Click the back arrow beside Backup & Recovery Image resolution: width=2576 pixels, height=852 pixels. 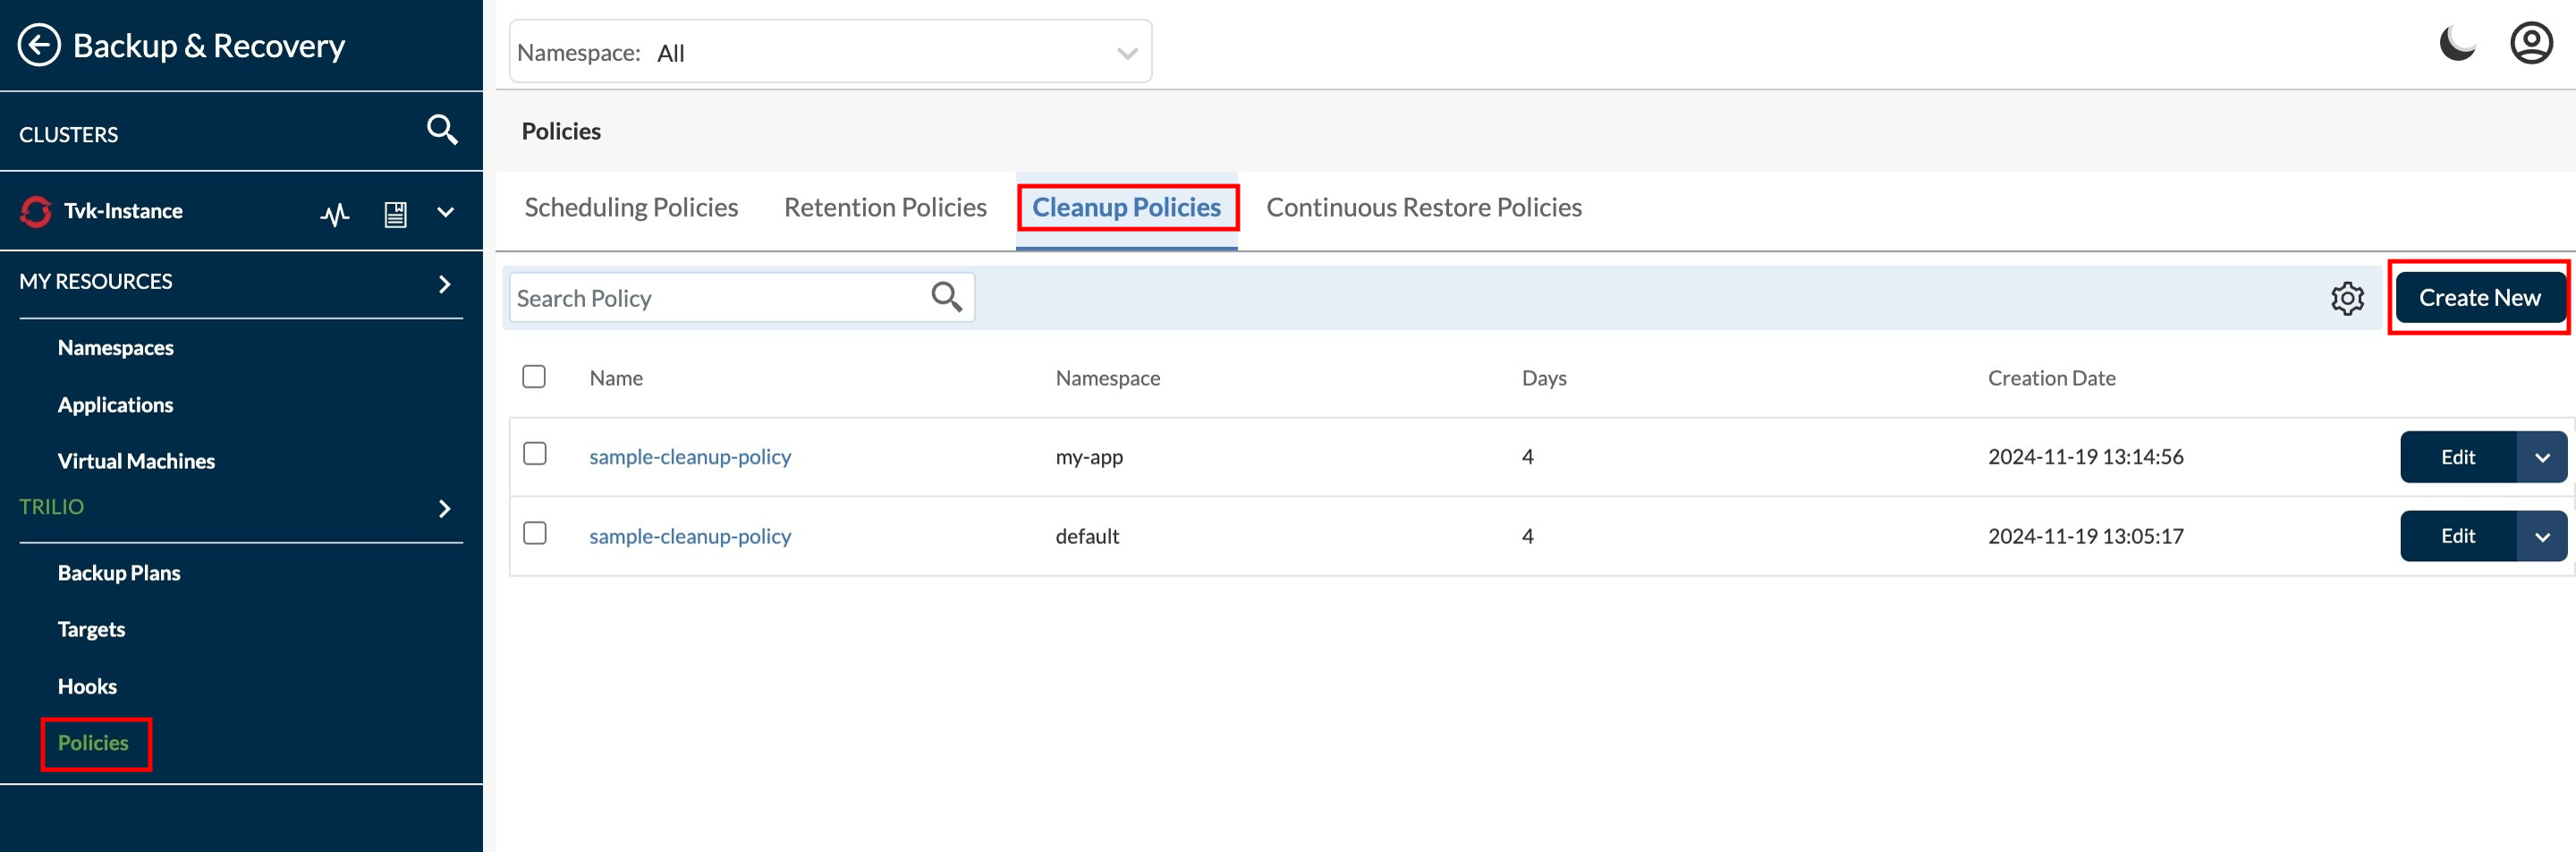(39, 45)
